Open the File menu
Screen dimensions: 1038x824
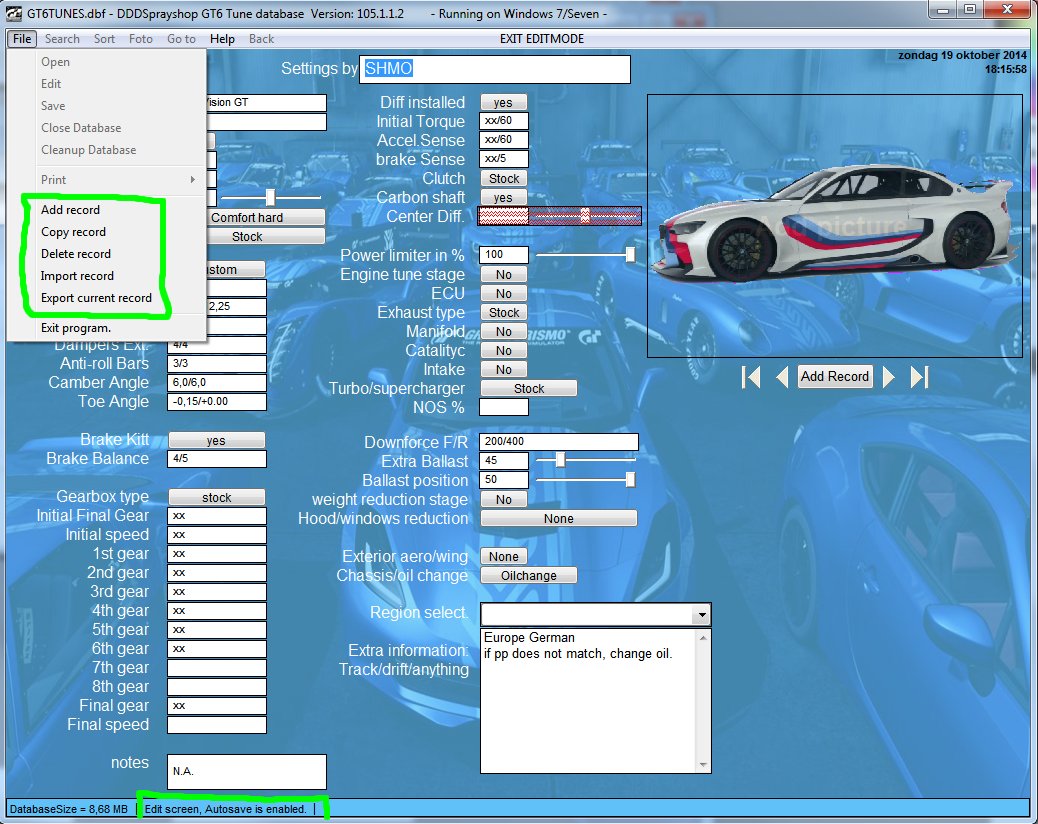pos(22,39)
